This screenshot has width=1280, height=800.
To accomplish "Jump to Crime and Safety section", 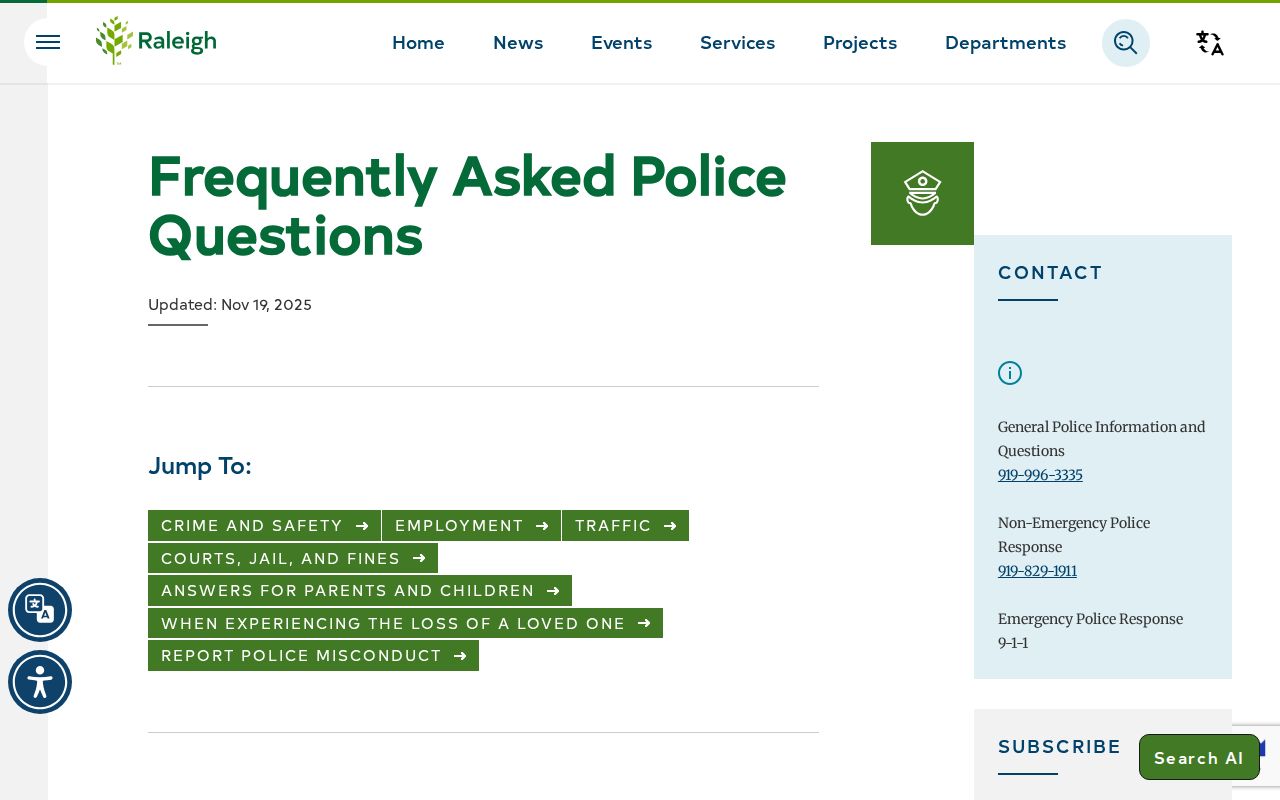I will tap(264, 526).
